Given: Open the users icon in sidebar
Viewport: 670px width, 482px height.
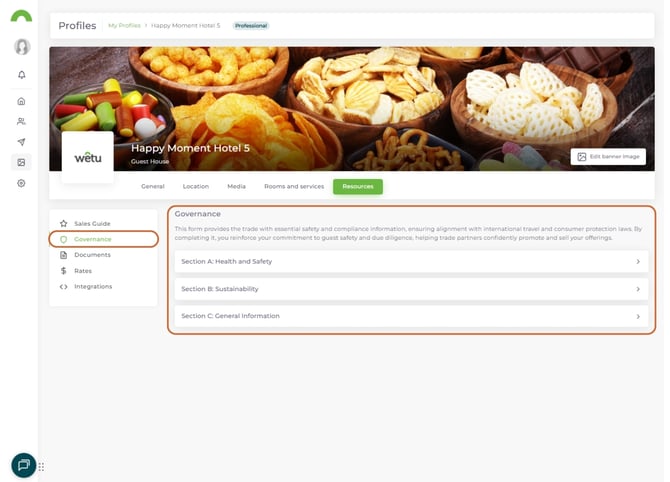Looking at the screenshot, I should [x=21, y=121].
